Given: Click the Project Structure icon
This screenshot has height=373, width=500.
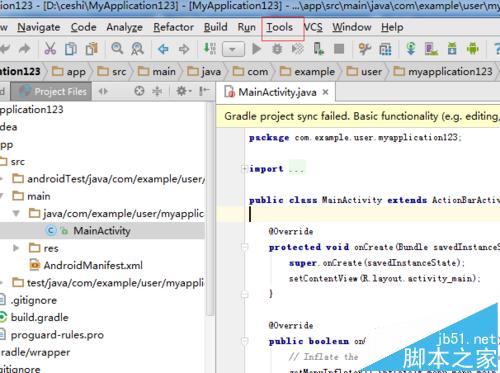Looking at the screenshot, I should [x=385, y=49].
